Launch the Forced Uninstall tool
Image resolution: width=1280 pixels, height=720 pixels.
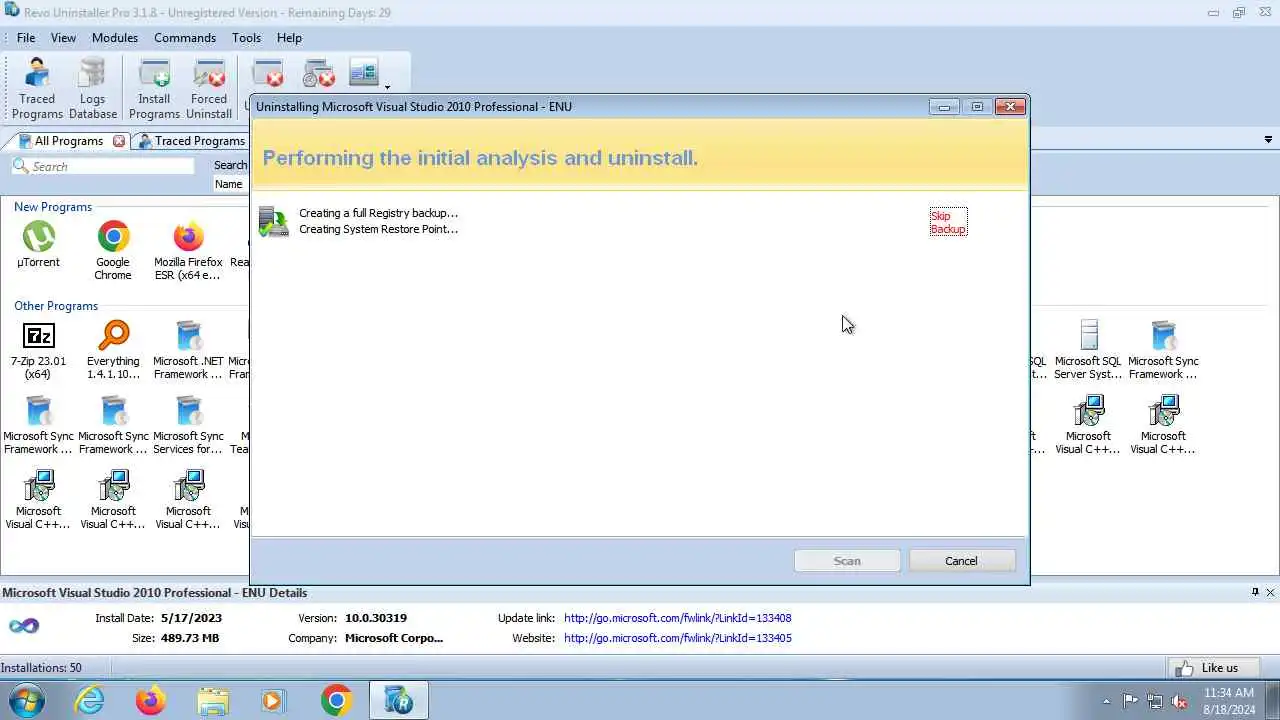[x=209, y=89]
